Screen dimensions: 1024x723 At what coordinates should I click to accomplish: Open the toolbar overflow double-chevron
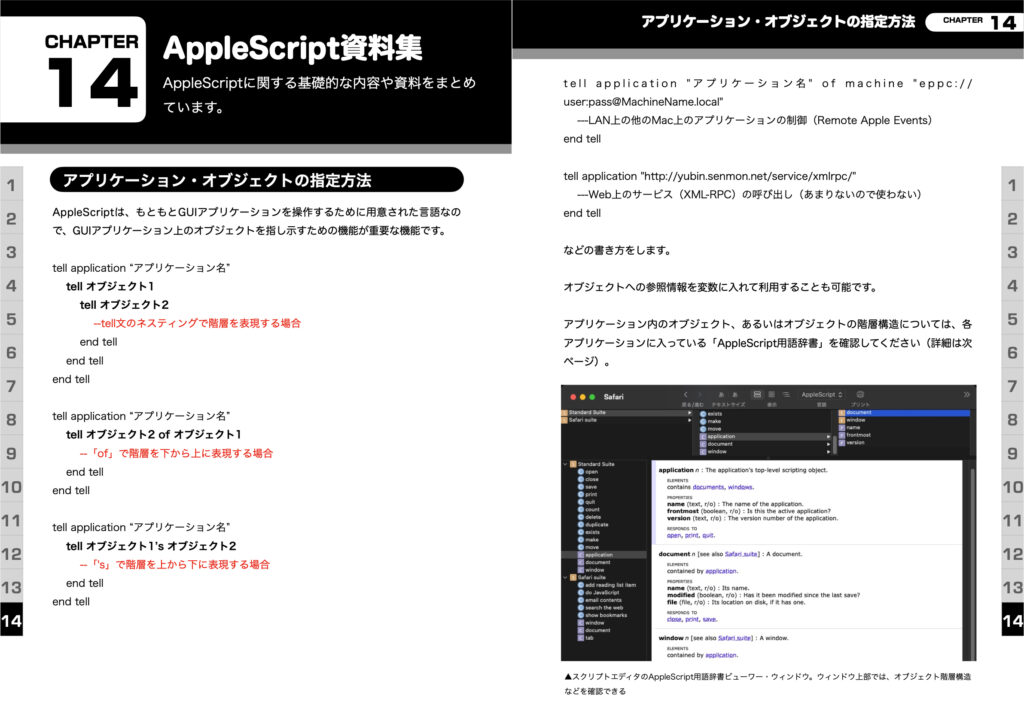966,395
